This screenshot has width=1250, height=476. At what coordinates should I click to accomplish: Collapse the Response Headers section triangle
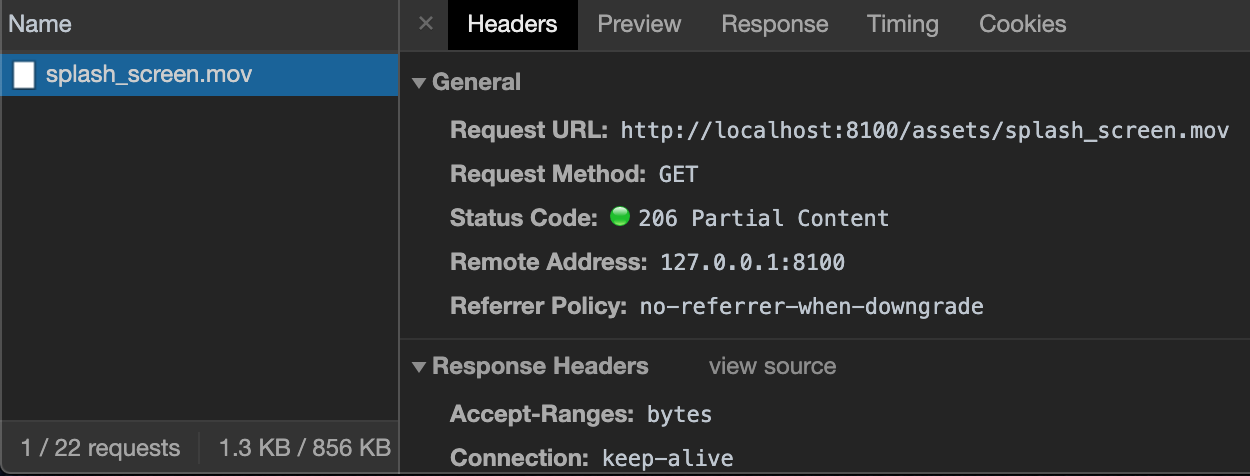coord(419,367)
